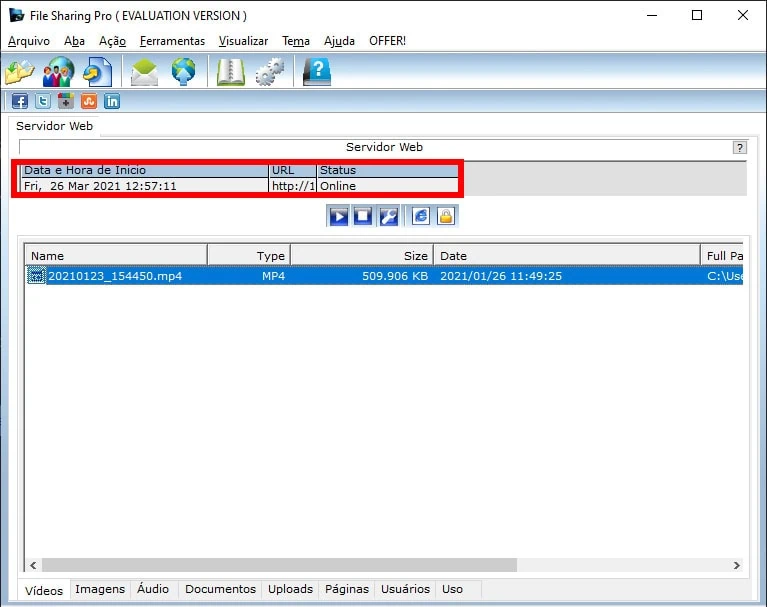Click the 2021/01/26 11:49:25 date cell
Screen dimensions: 767x607
[x=501, y=276]
